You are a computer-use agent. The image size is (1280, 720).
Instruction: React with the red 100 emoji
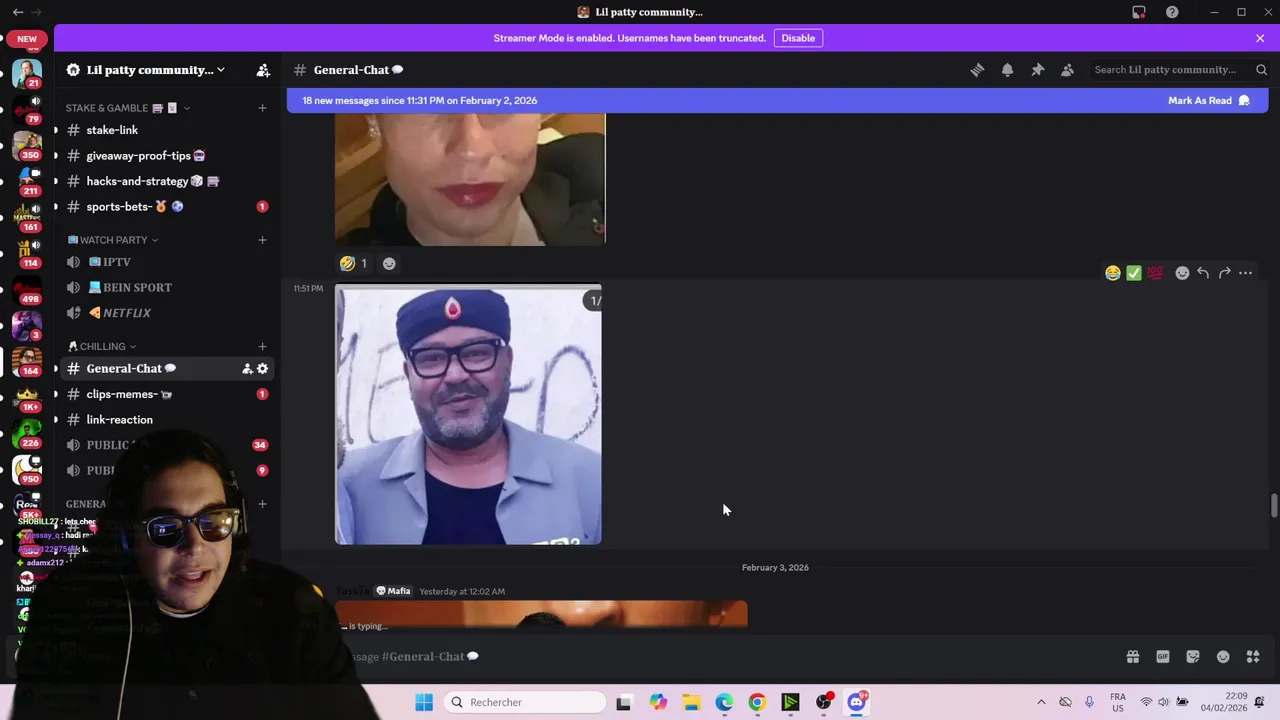coord(1155,273)
